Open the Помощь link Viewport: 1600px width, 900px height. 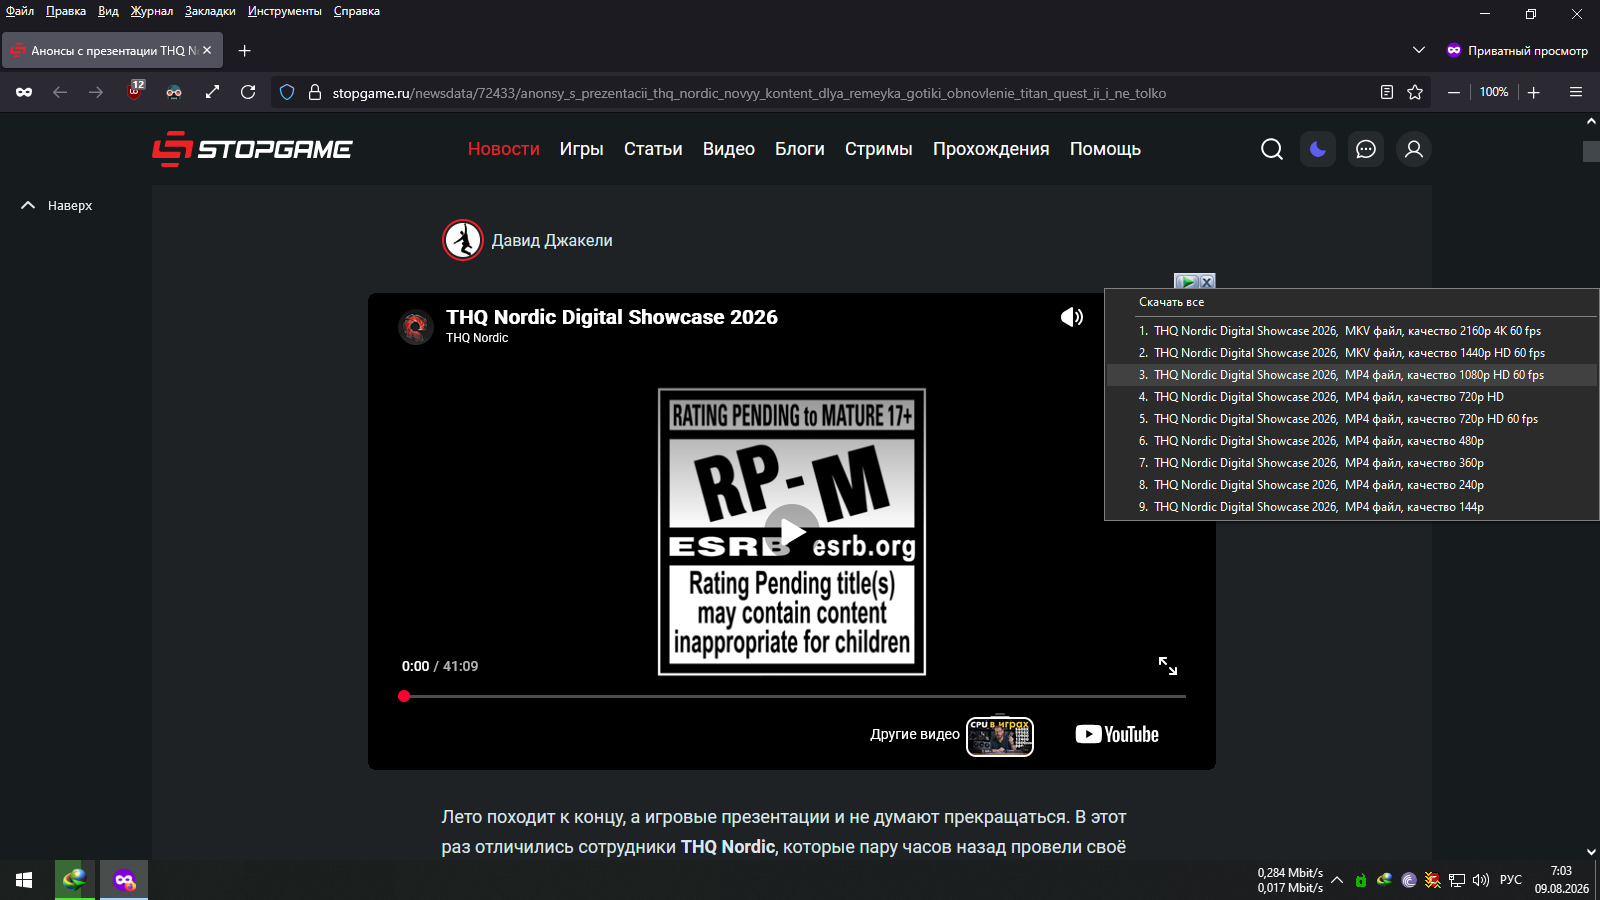coord(1105,149)
